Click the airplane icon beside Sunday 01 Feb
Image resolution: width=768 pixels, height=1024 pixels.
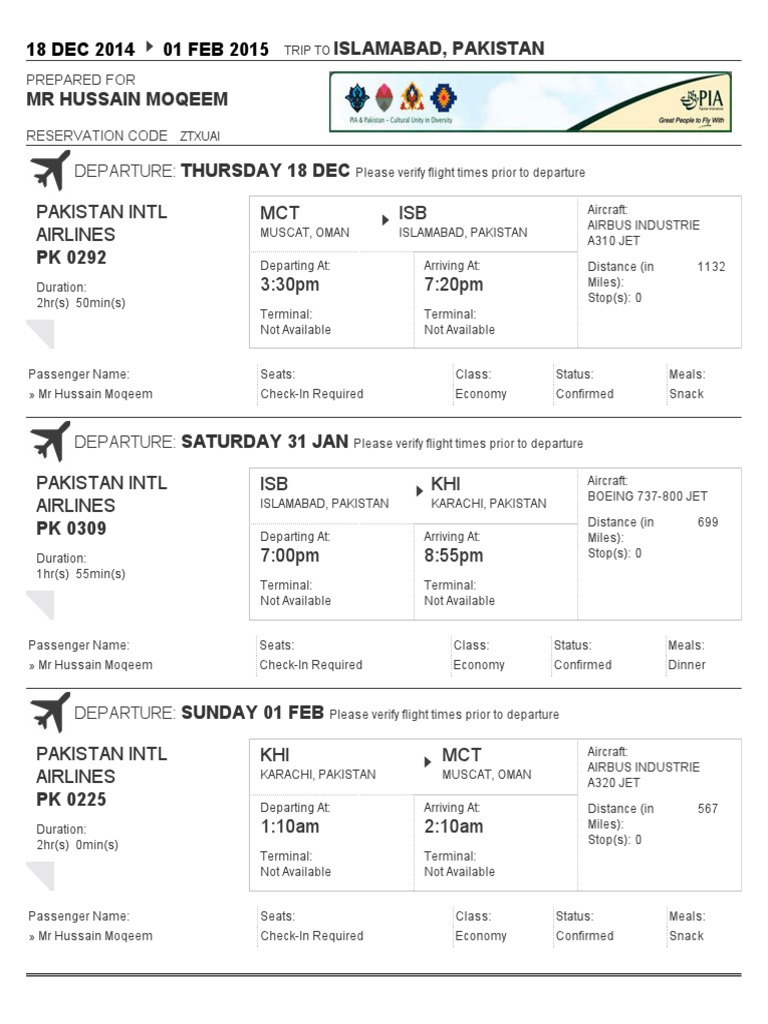point(50,712)
